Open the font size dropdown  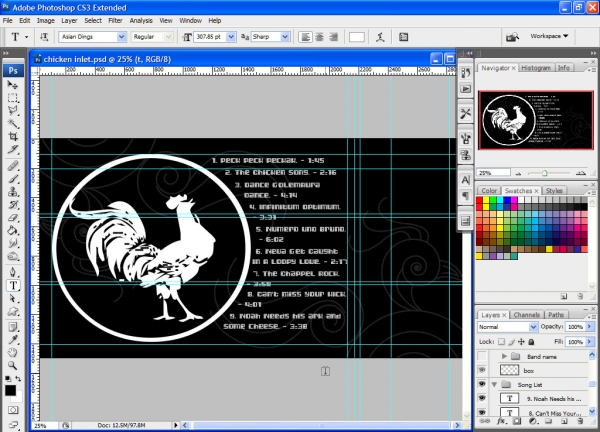point(231,37)
